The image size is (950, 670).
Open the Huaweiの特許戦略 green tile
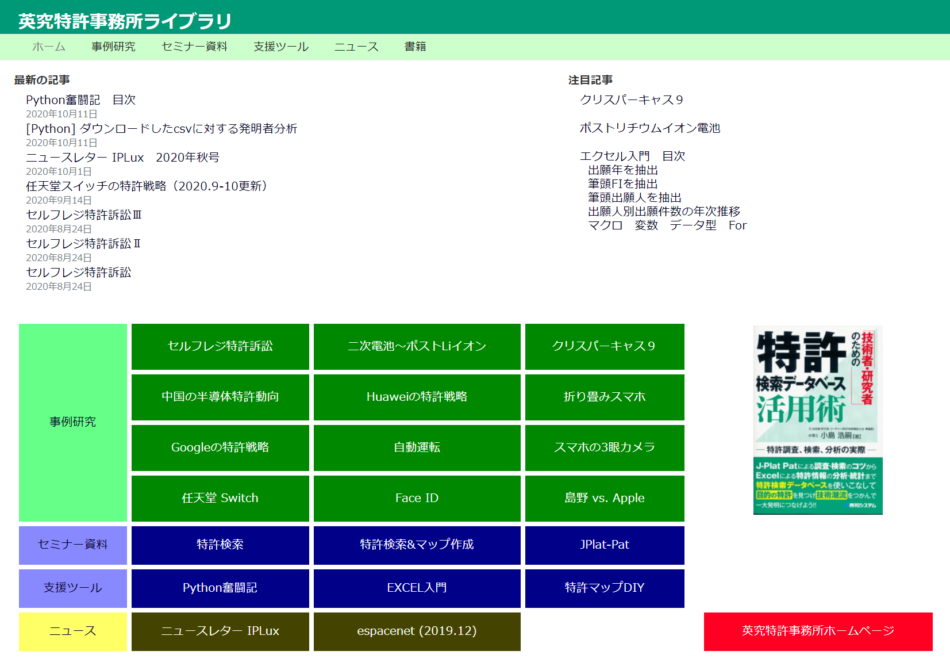(x=417, y=397)
